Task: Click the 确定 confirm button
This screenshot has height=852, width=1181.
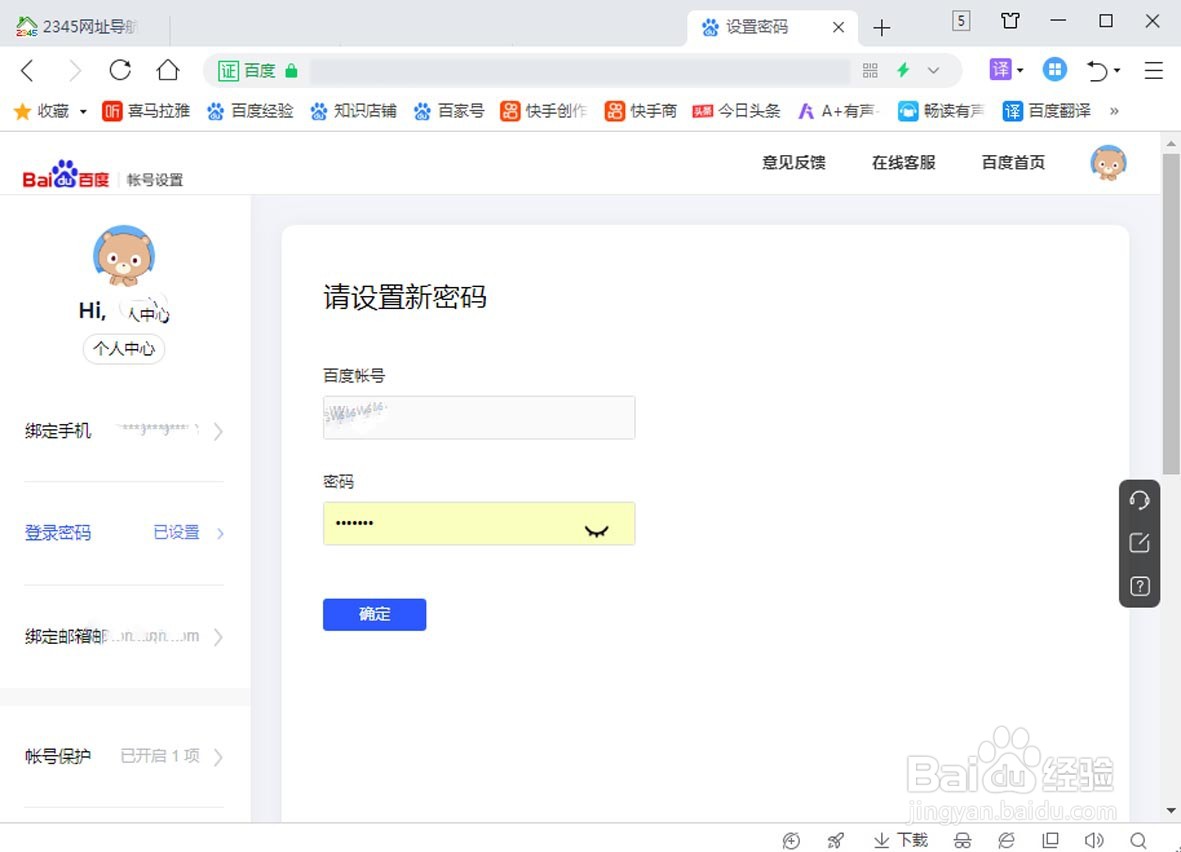Action: coord(374,614)
